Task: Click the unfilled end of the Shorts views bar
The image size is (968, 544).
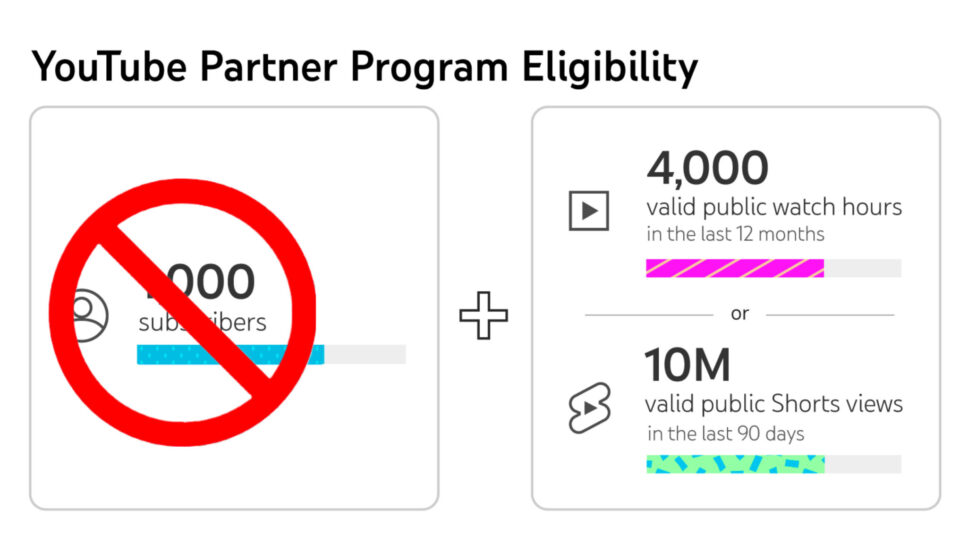Action: [x=862, y=464]
